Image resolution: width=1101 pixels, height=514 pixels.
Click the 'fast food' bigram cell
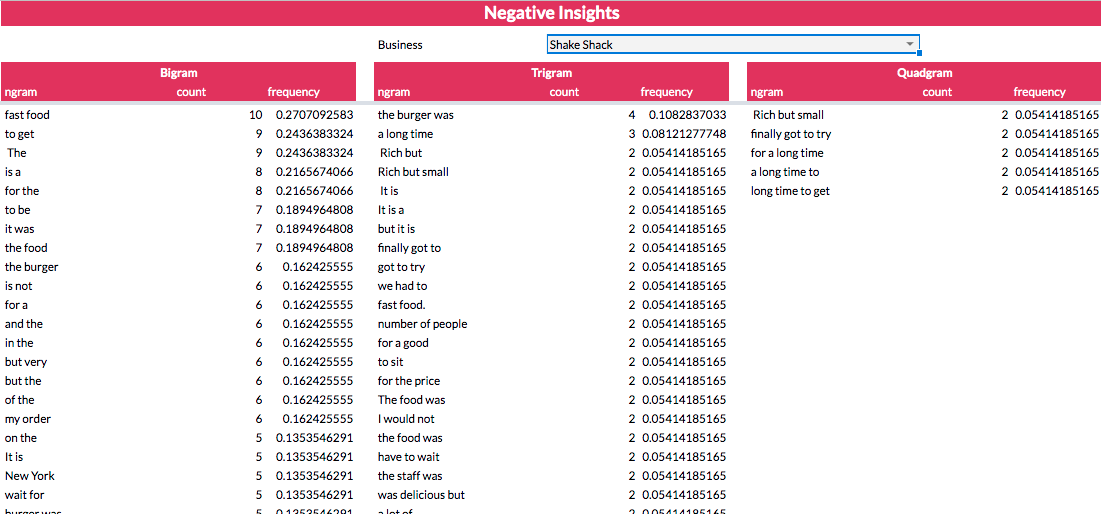pos(27,115)
